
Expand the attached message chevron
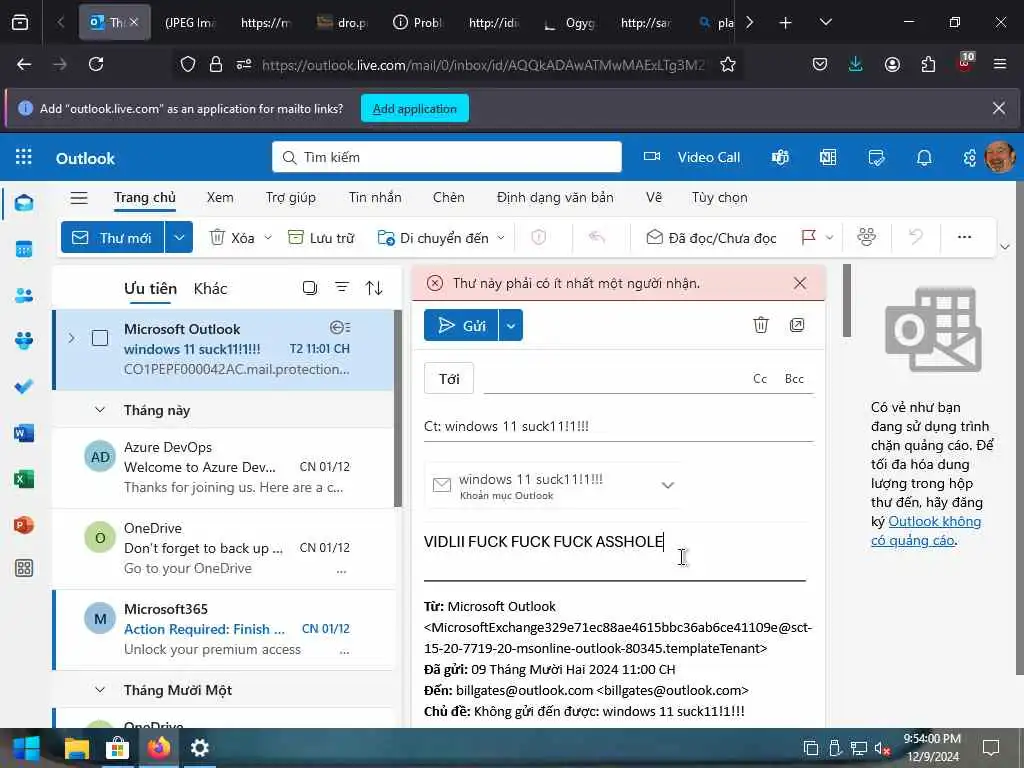(x=667, y=485)
